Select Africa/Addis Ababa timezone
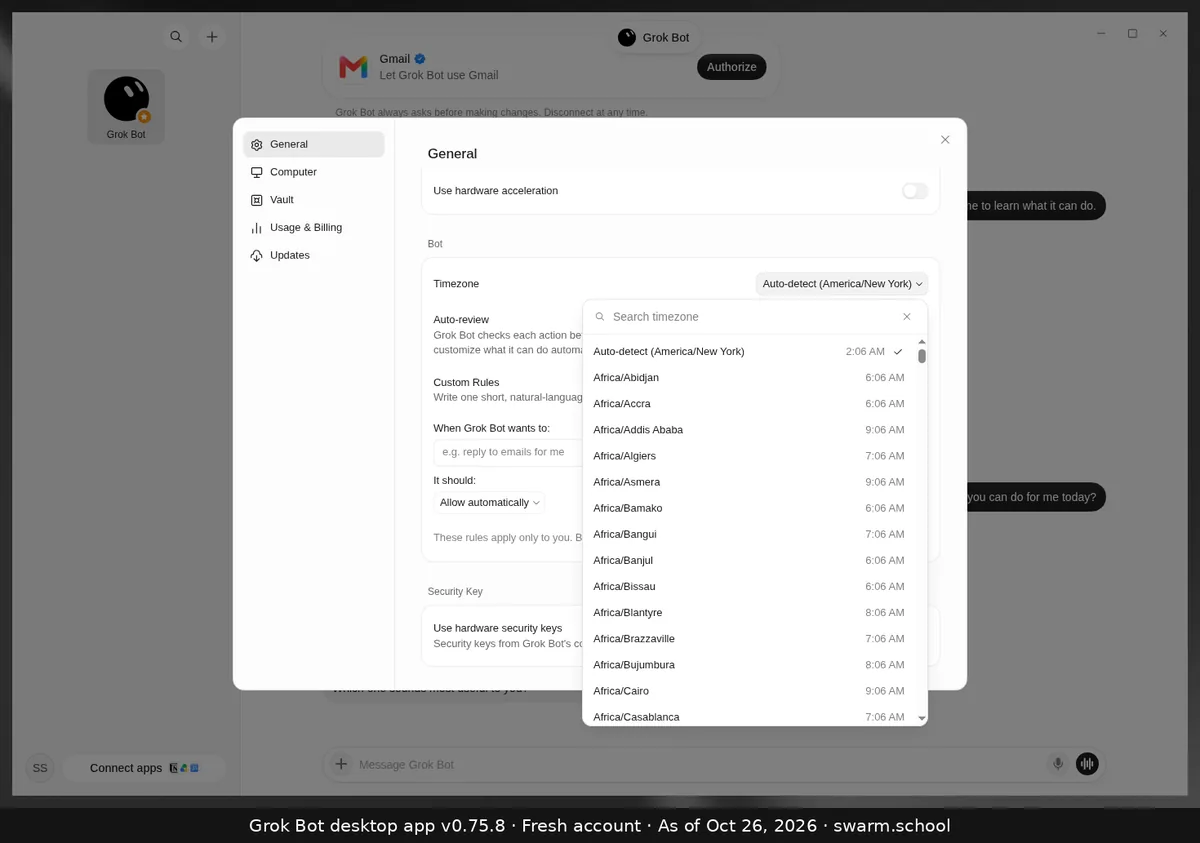 (x=748, y=430)
